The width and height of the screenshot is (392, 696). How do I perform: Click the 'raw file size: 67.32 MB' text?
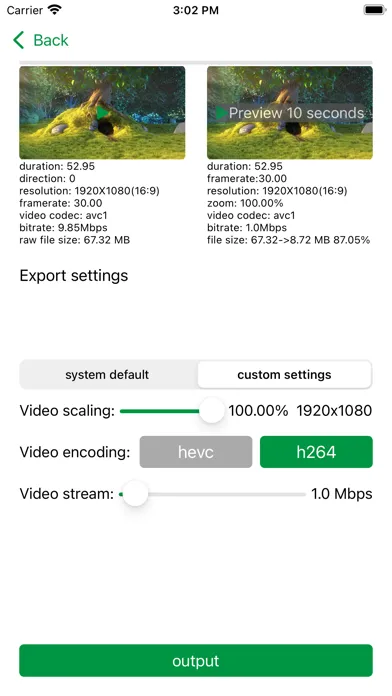tap(75, 240)
